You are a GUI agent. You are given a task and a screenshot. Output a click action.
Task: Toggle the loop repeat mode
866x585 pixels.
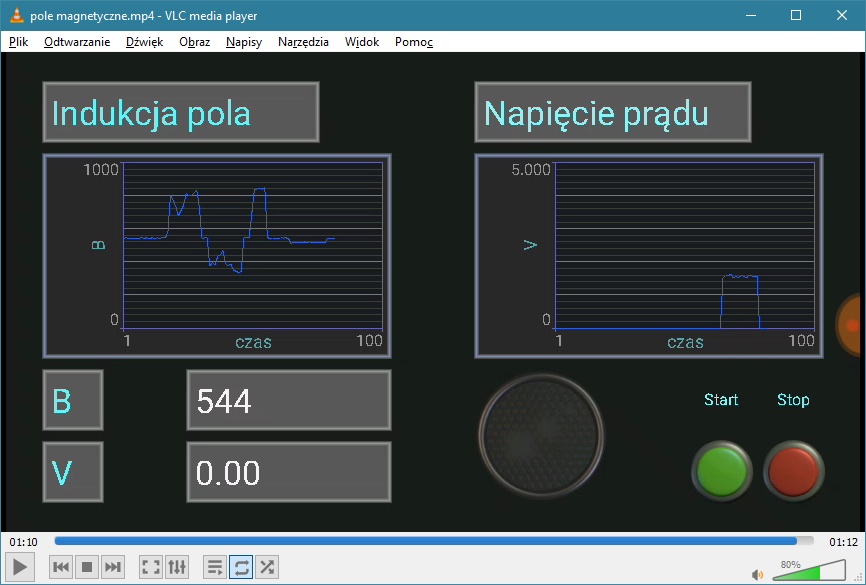(241, 567)
